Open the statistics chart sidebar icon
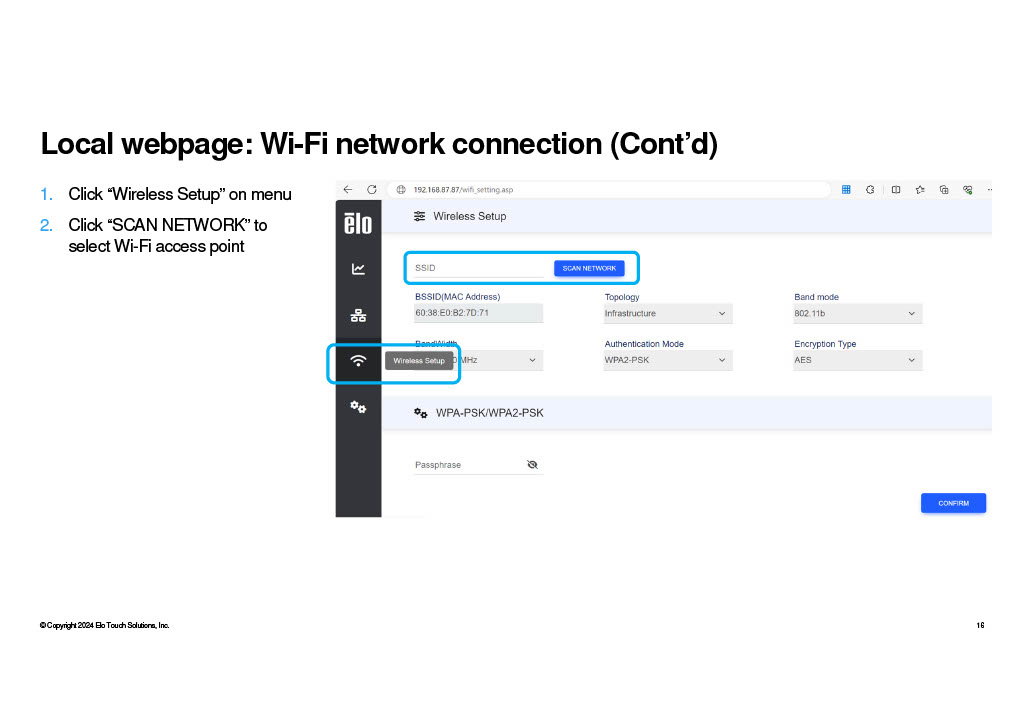This screenshot has width=1024, height=724. [x=358, y=269]
